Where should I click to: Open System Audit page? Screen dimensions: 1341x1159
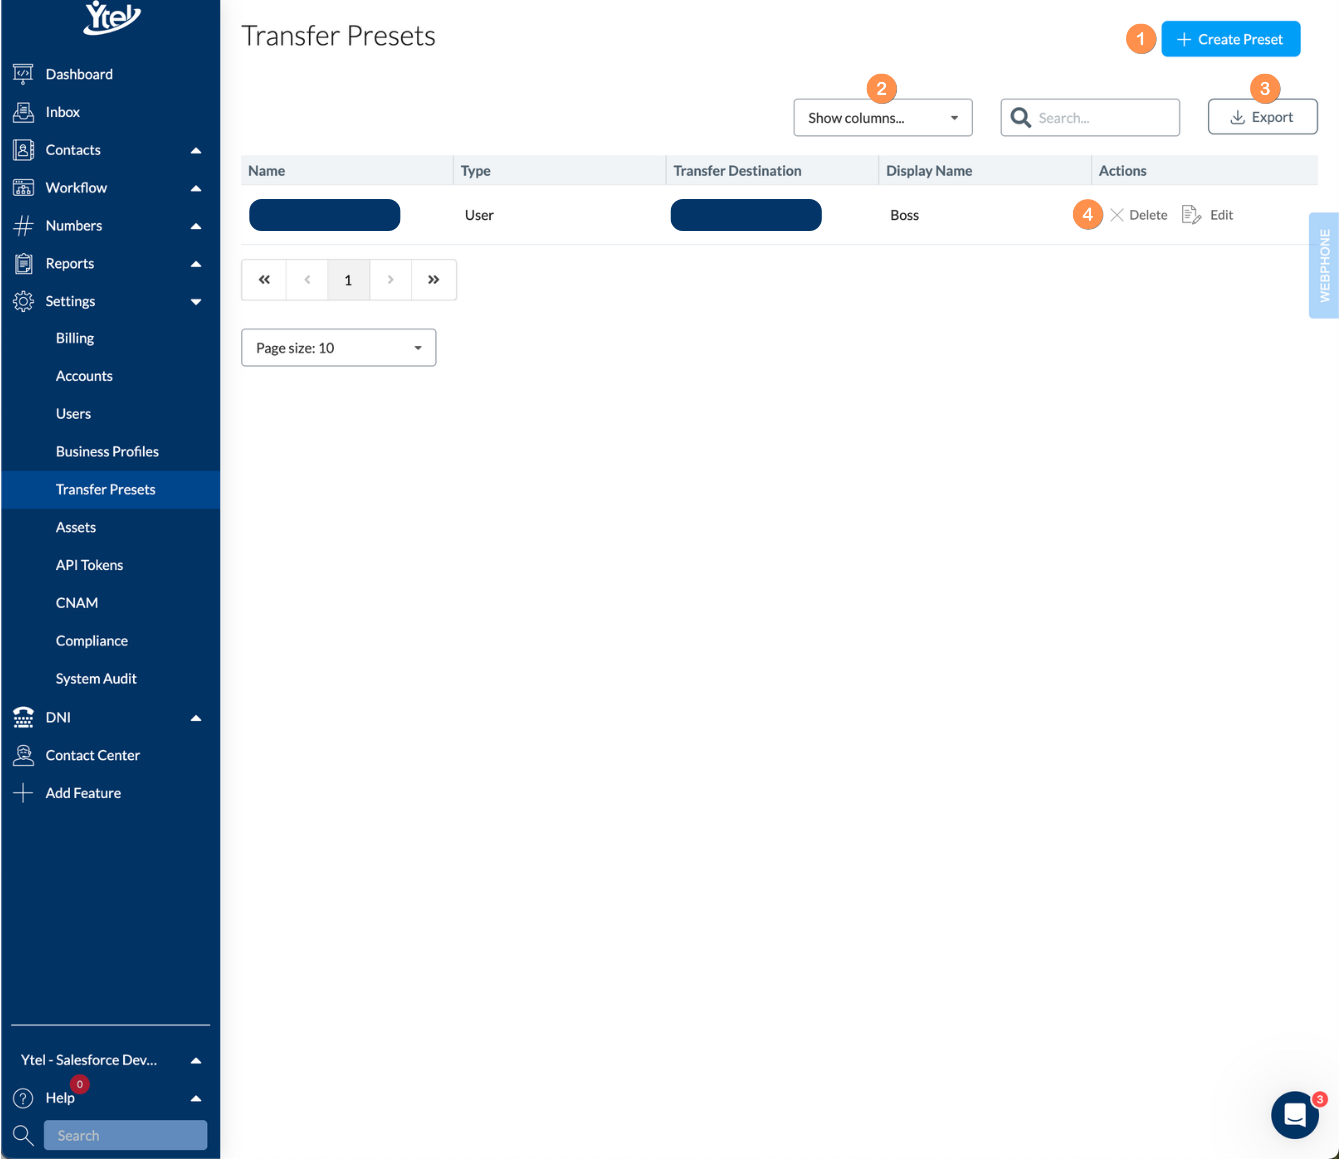click(x=96, y=679)
